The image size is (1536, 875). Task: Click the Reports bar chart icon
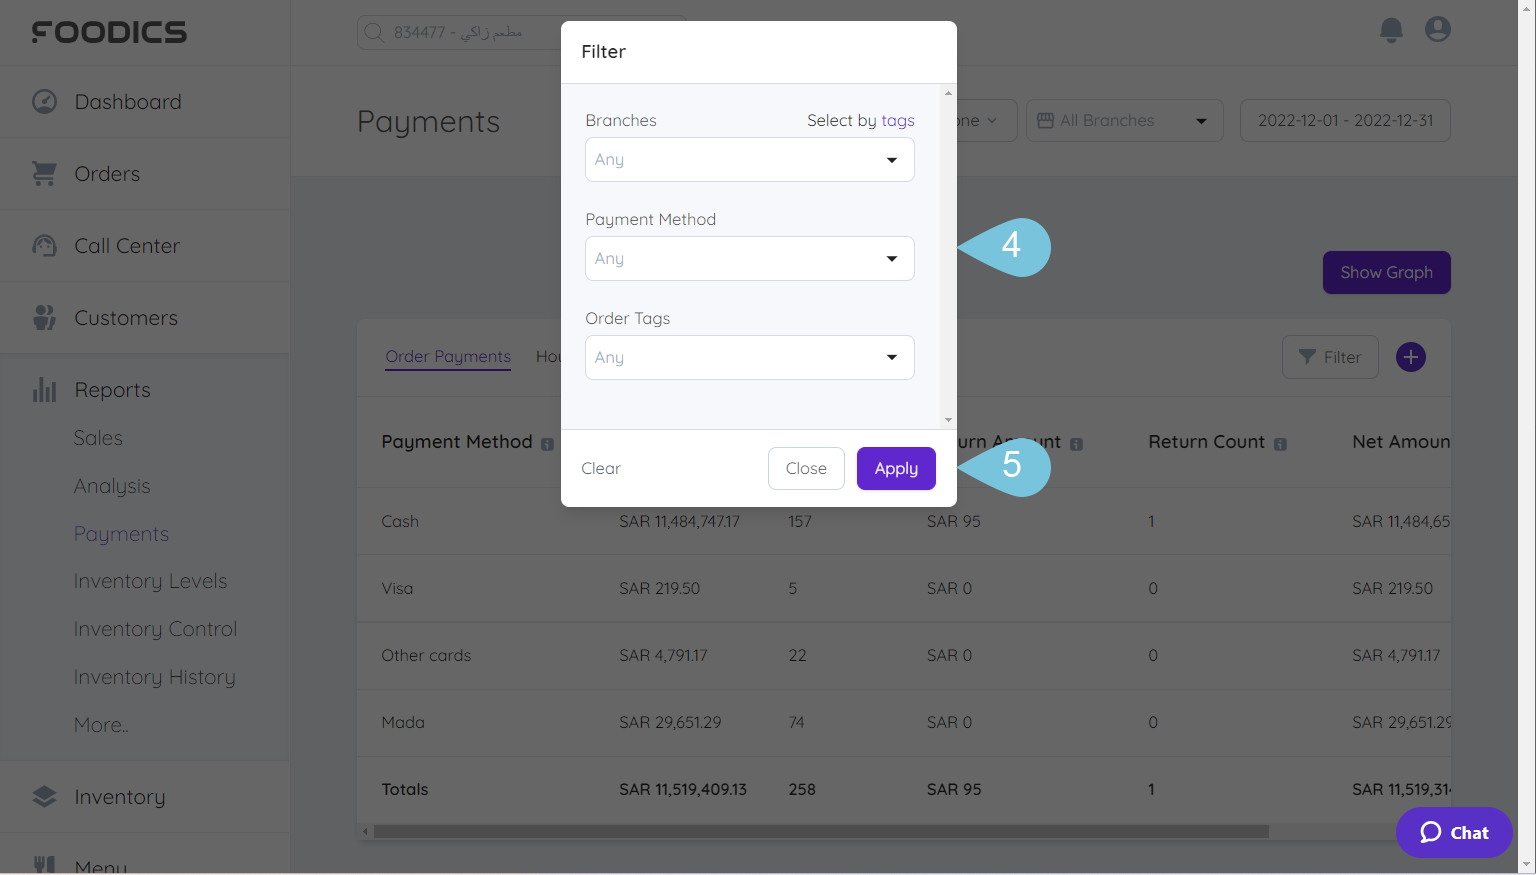click(44, 390)
